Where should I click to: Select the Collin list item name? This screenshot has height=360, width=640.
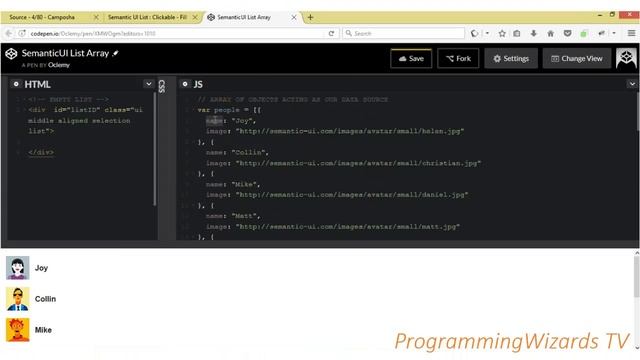click(x=45, y=299)
